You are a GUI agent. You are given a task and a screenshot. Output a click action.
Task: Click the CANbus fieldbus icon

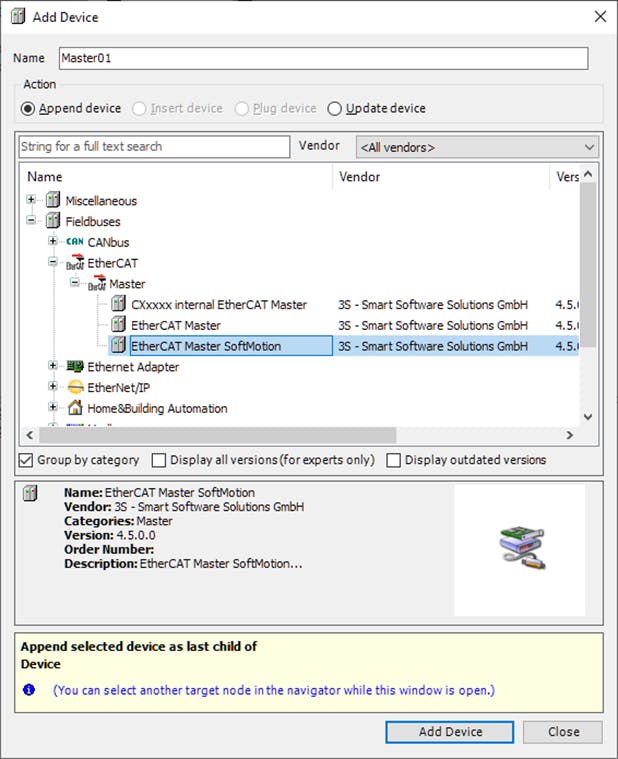pos(75,242)
